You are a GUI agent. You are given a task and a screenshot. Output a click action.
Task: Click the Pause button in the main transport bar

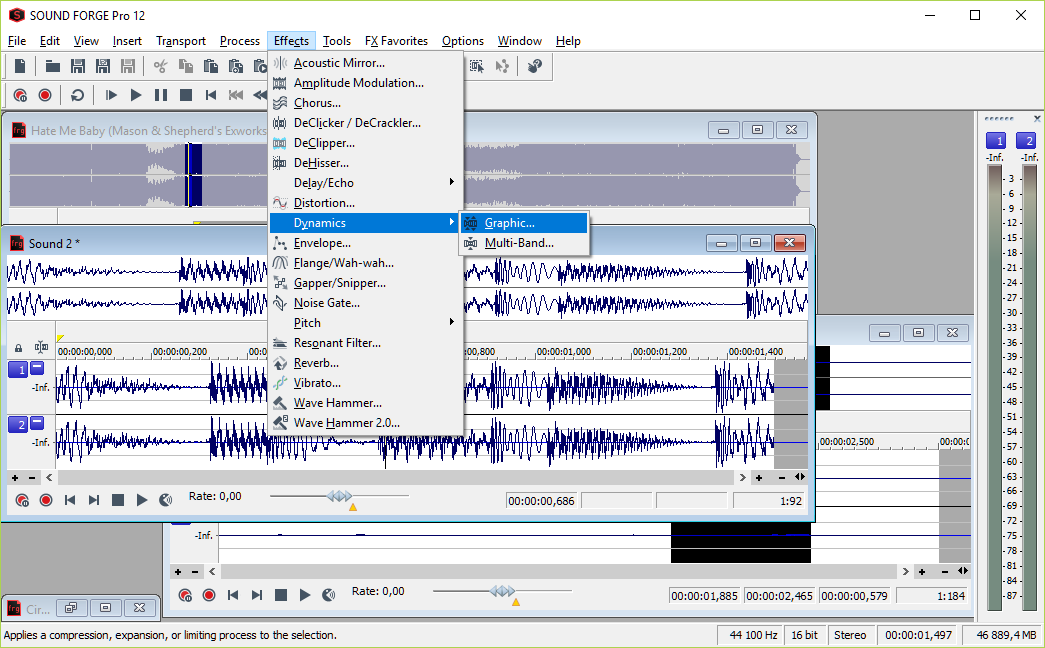[x=161, y=95]
